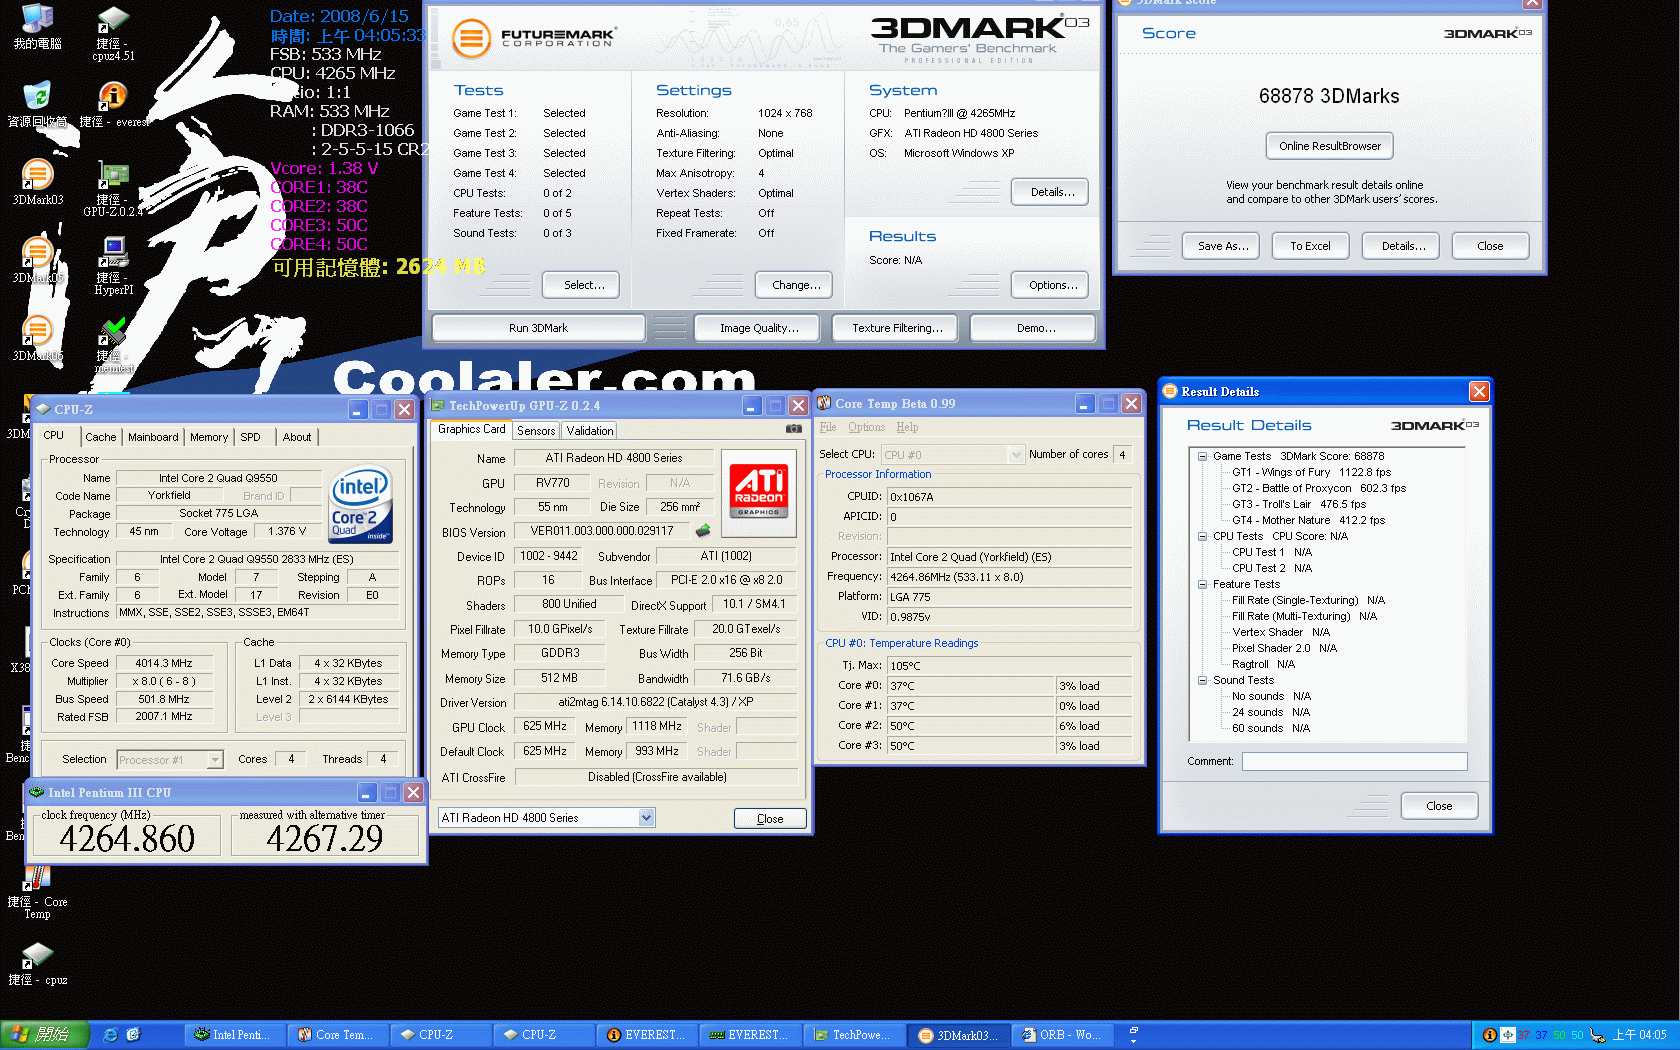Open the cpuz shortcut at desktop bottom
Image resolution: width=1680 pixels, height=1050 pixels.
tap(37, 964)
